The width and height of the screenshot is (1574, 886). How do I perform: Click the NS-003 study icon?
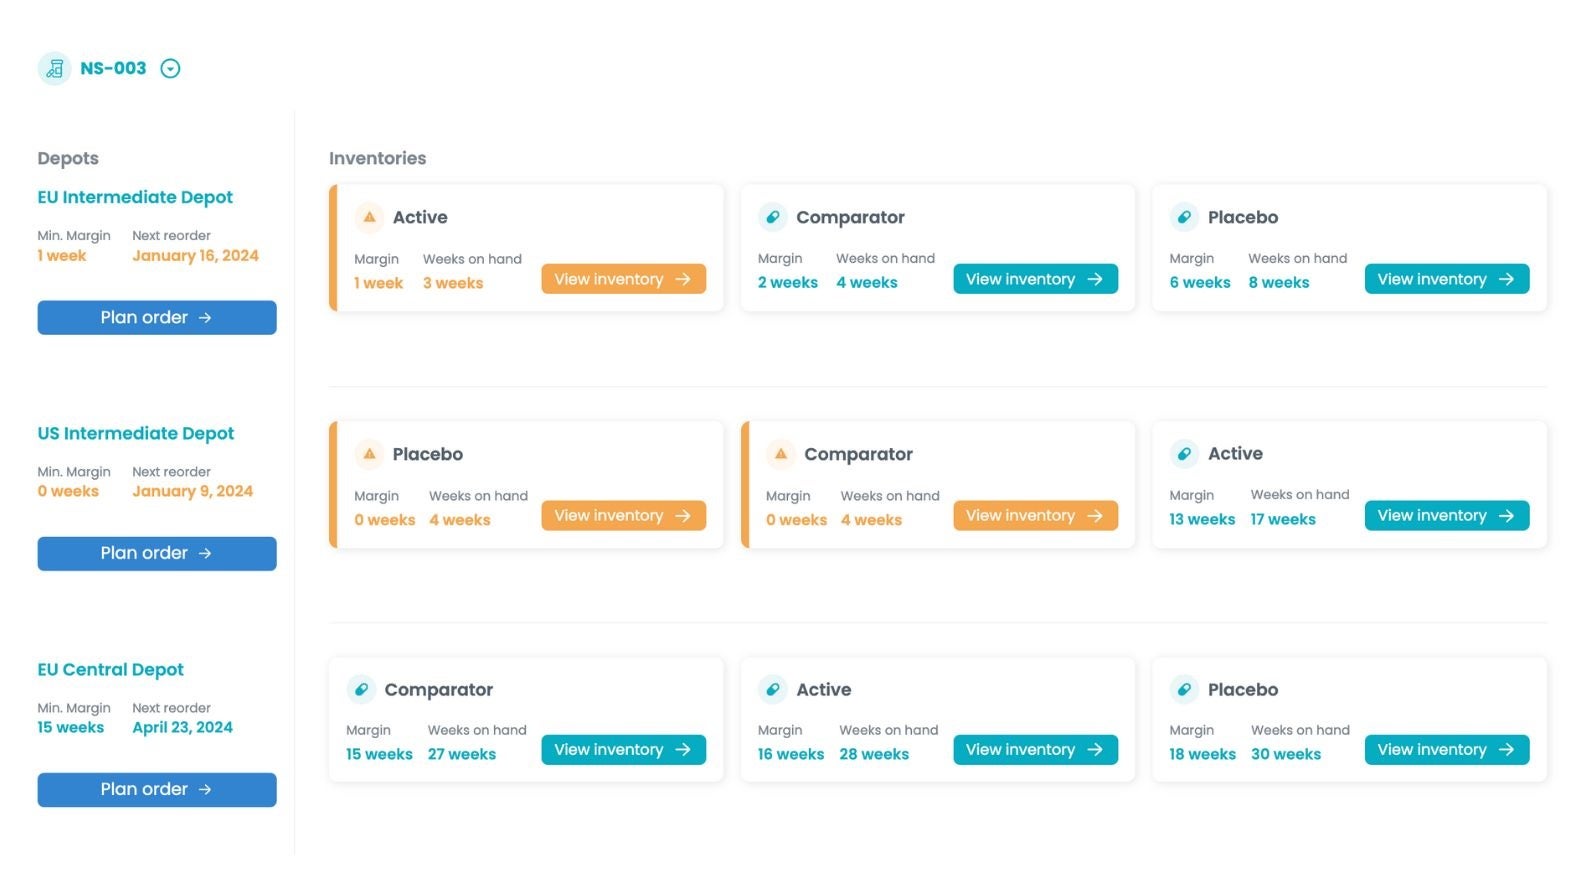54,68
